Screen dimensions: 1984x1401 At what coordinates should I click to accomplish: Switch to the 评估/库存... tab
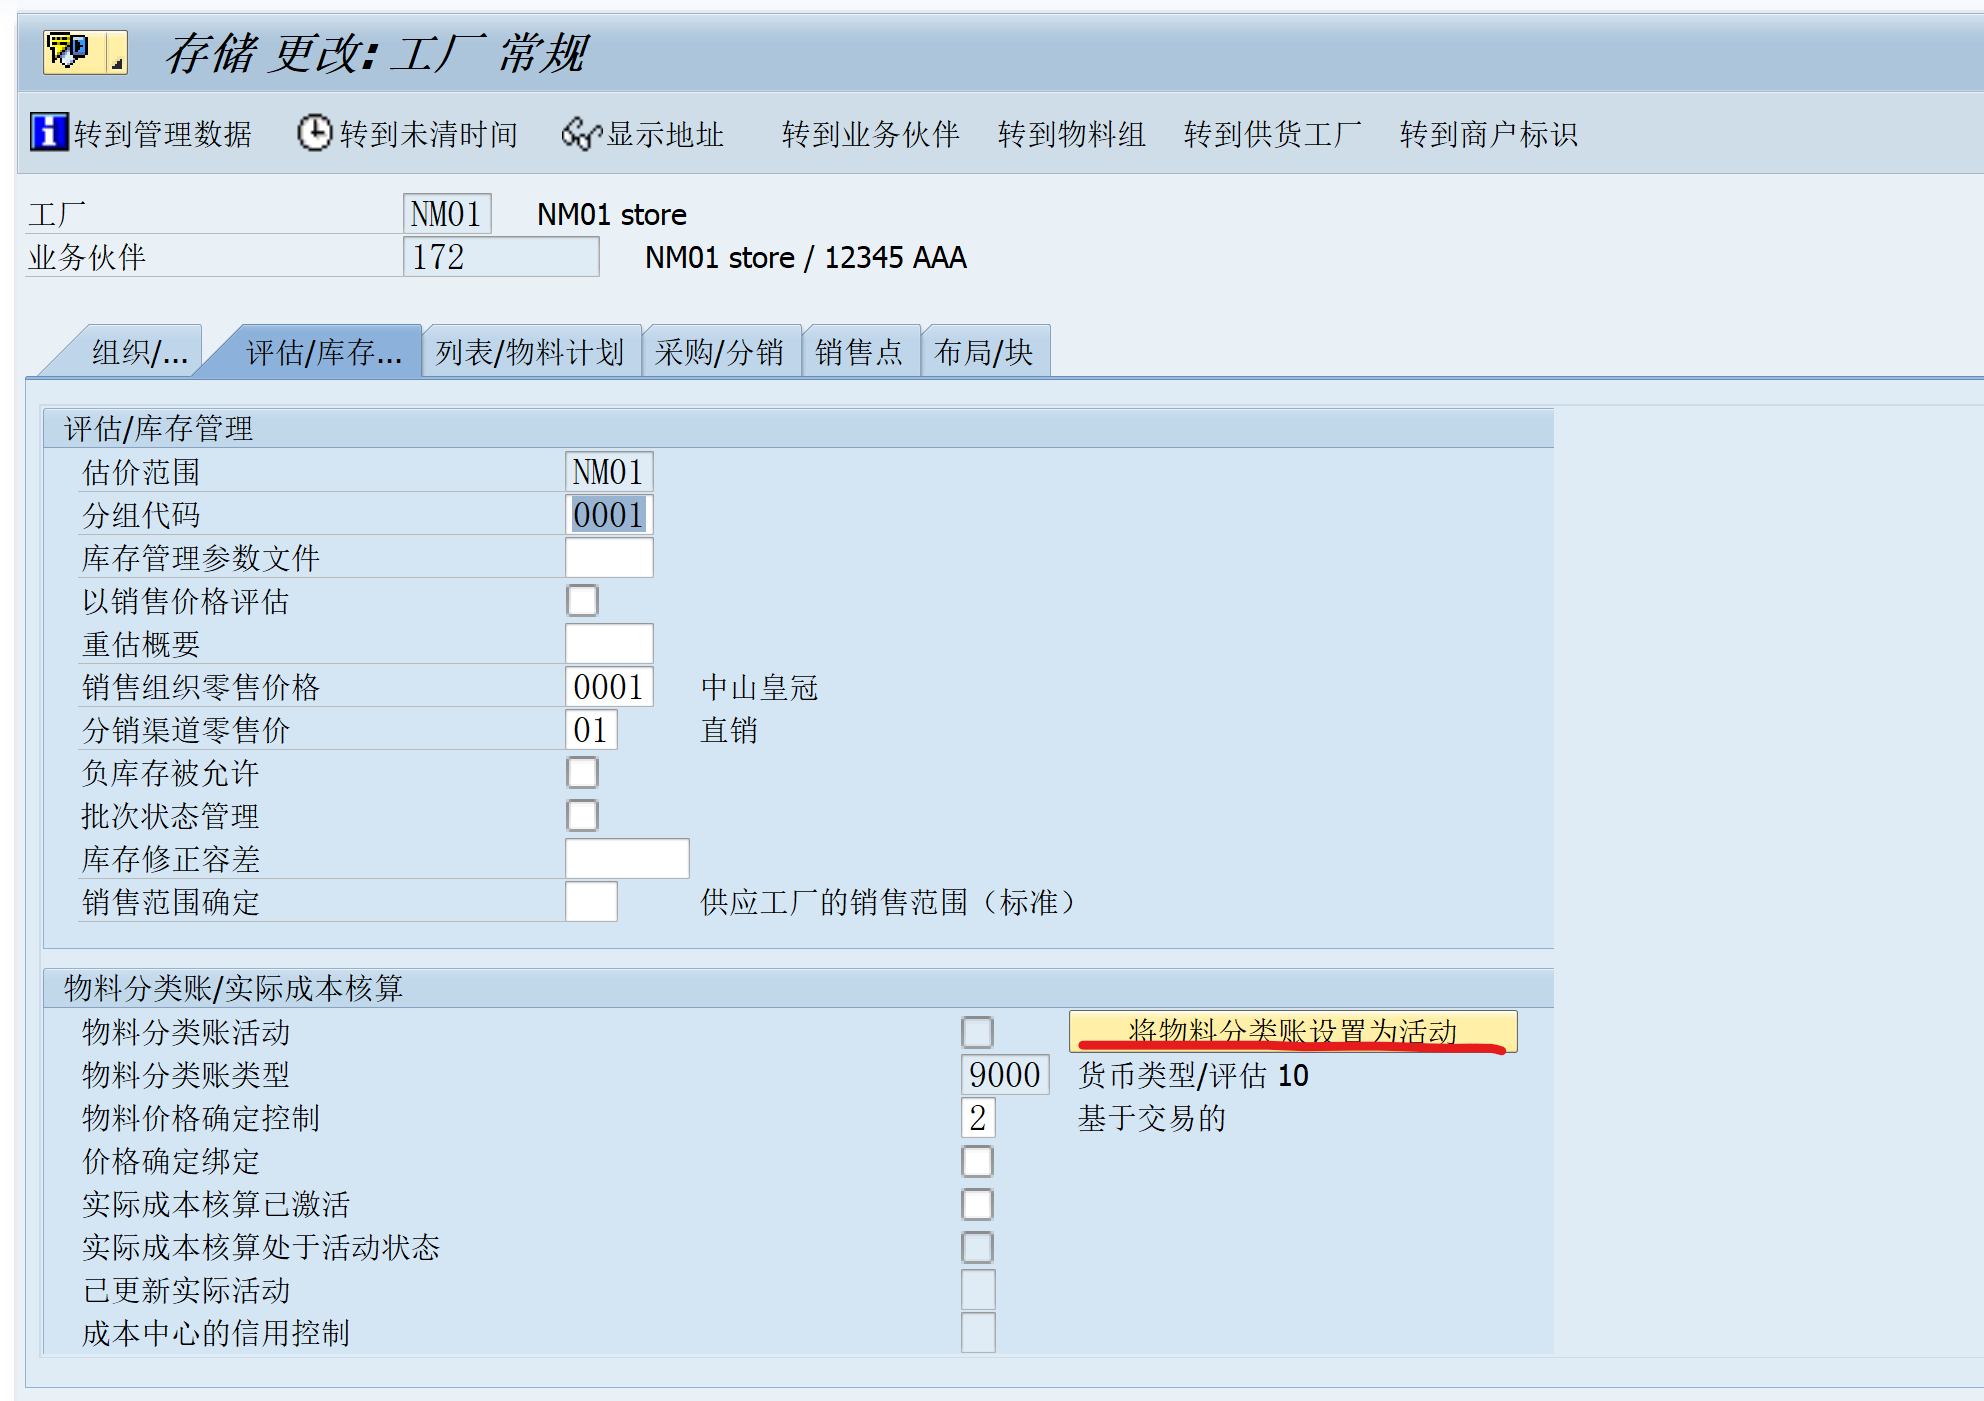323,352
